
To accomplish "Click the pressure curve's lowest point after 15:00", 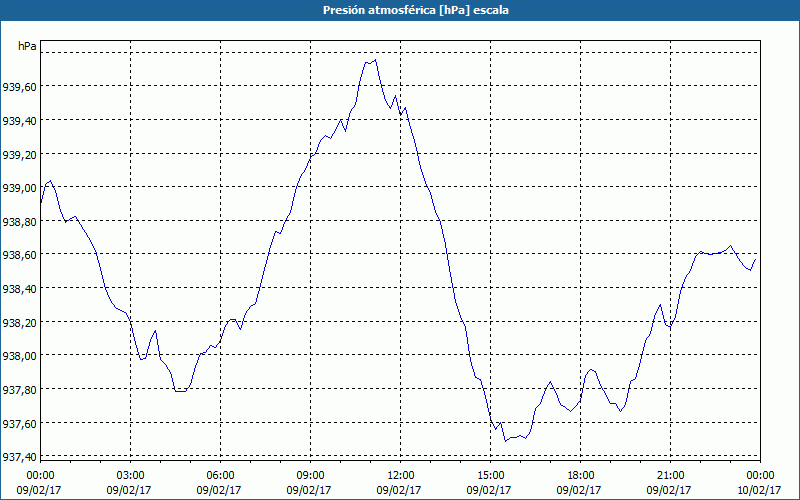I will click(505, 440).
